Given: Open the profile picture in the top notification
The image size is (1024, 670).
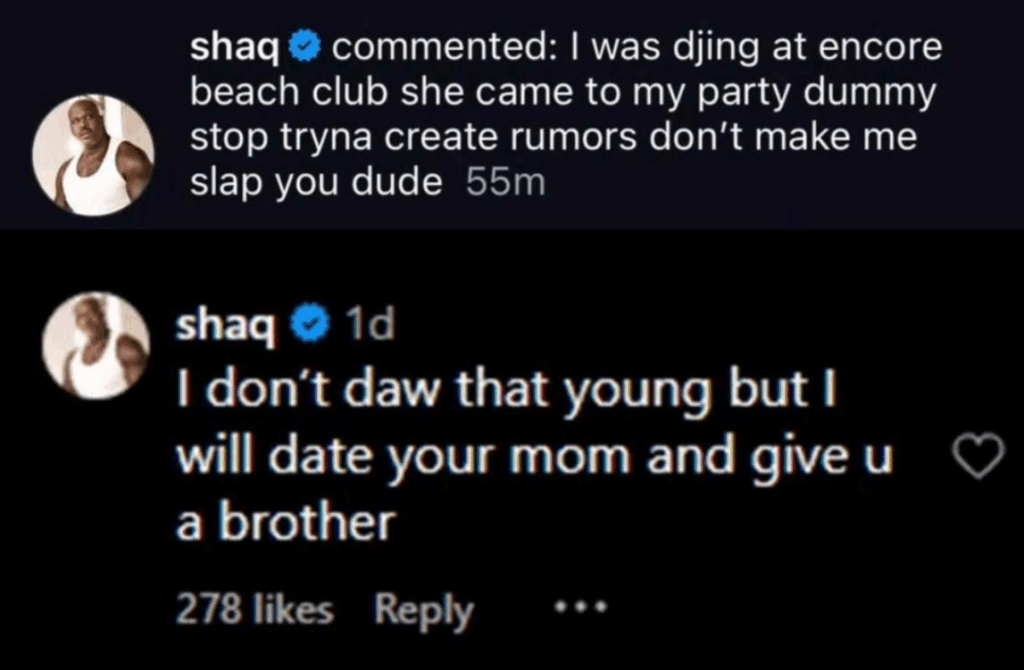Looking at the screenshot, I should (93, 155).
